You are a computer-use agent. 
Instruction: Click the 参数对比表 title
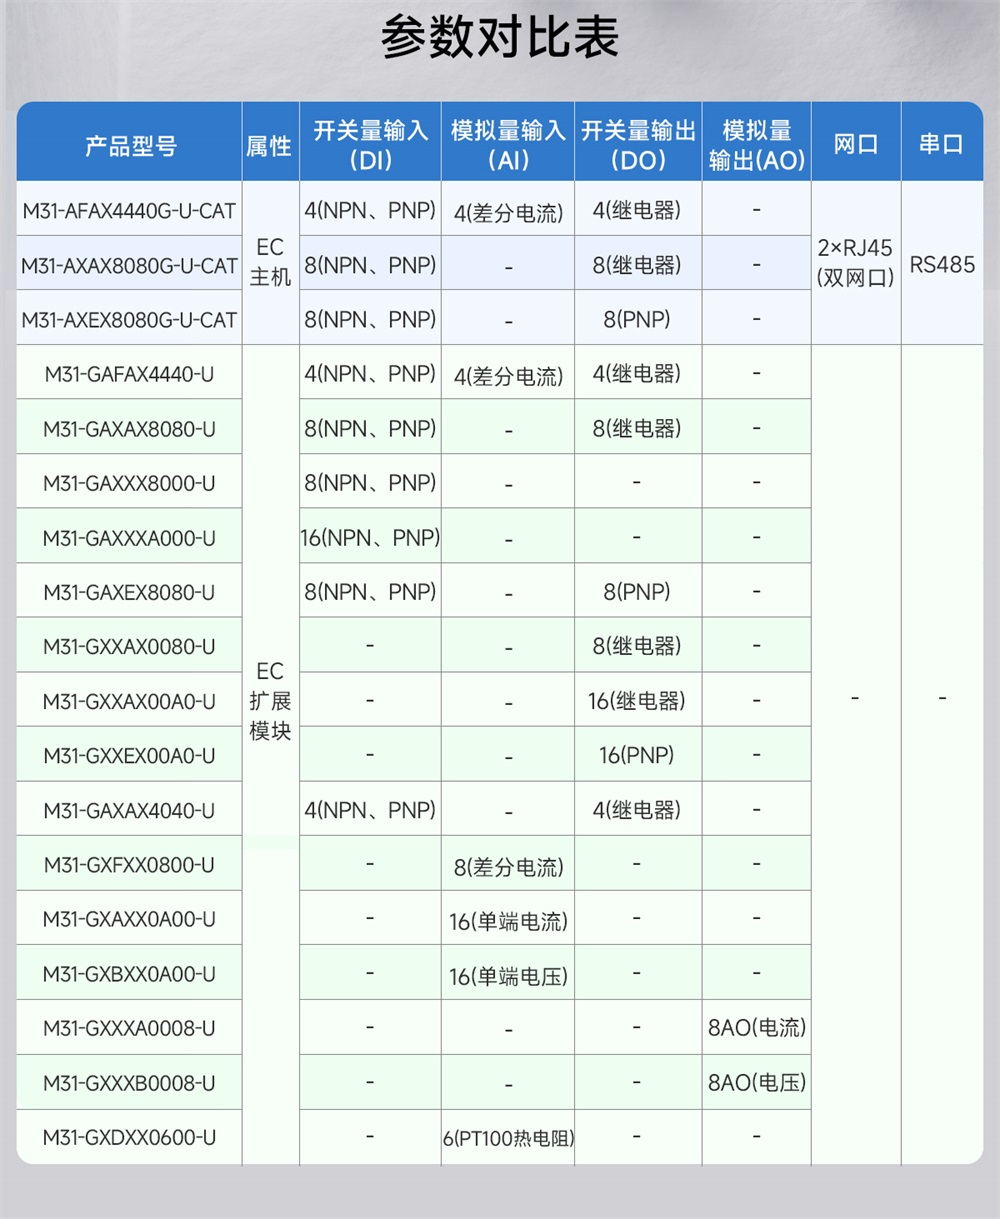coord(500,35)
